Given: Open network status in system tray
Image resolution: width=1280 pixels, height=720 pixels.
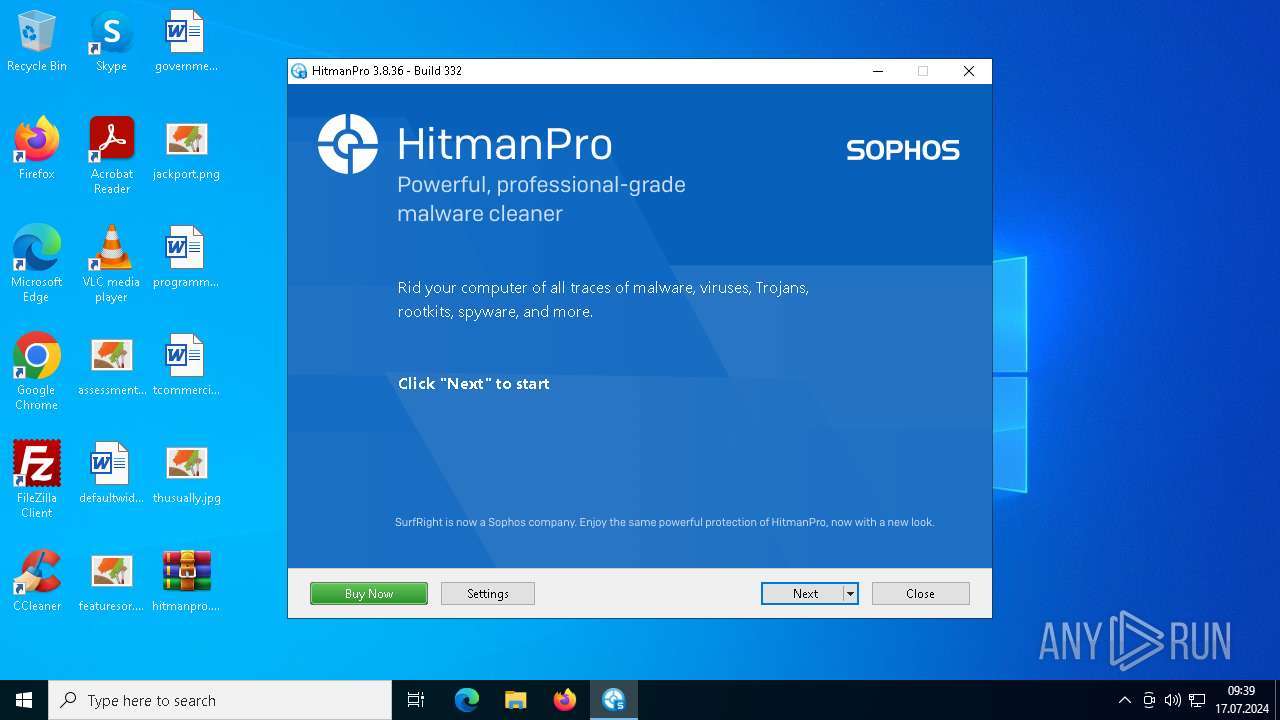Looking at the screenshot, I should [x=1197, y=700].
